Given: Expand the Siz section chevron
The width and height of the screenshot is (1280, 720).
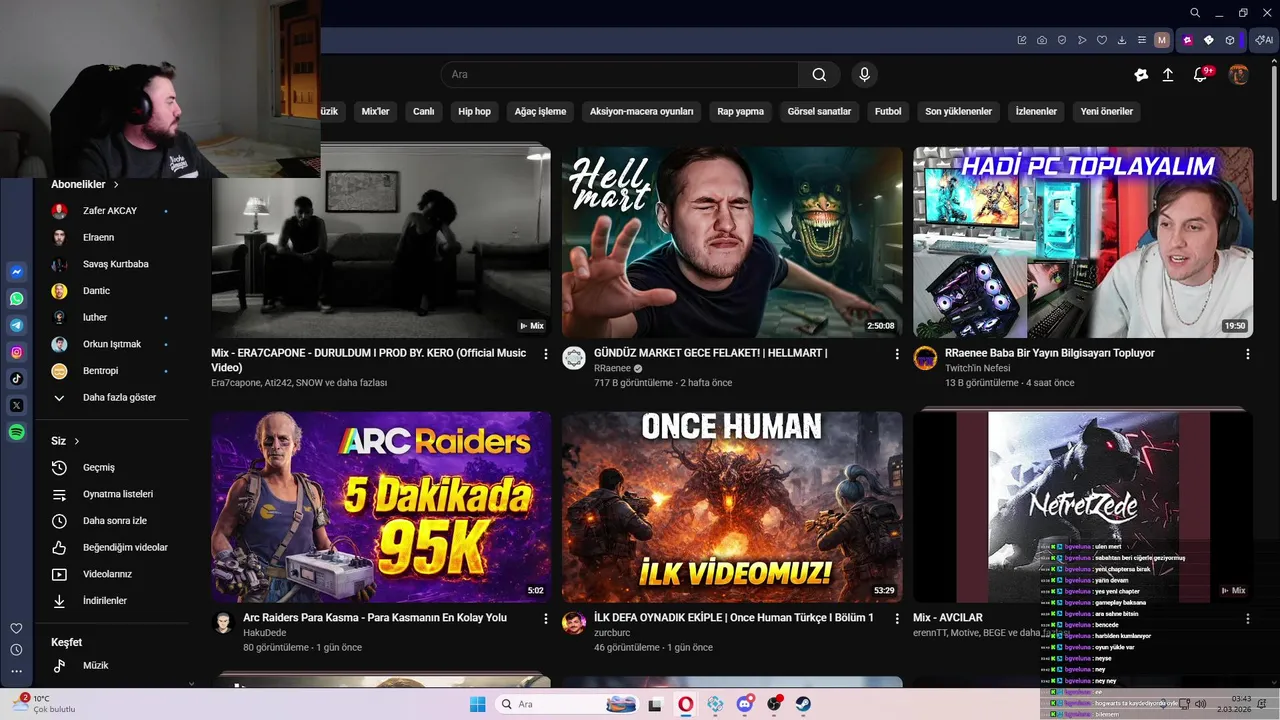Looking at the screenshot, I should tap(76, 441).
